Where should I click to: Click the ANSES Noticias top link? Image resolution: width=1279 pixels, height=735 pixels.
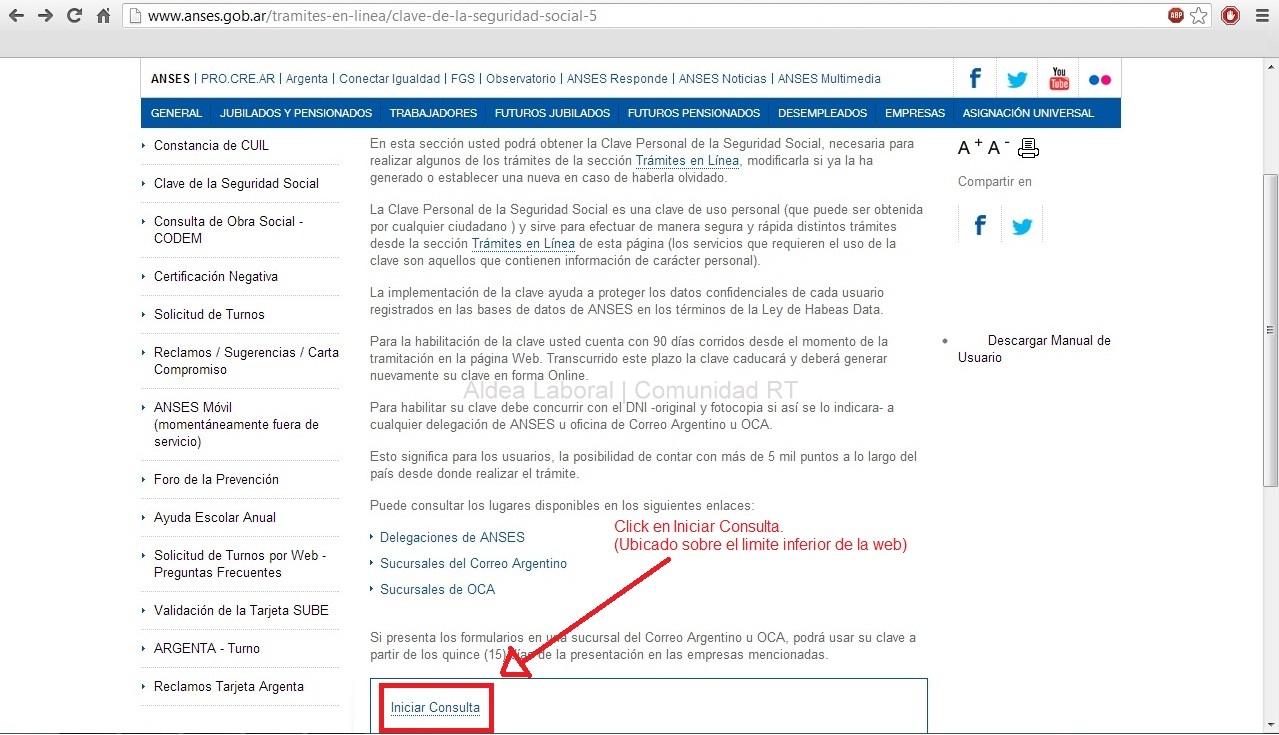pos(723,79)
